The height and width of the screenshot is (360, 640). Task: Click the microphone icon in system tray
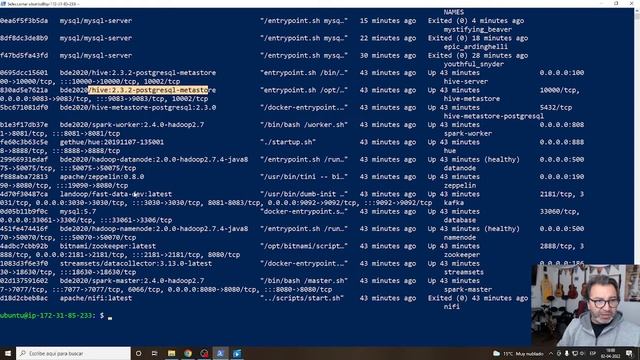[567, 353]
